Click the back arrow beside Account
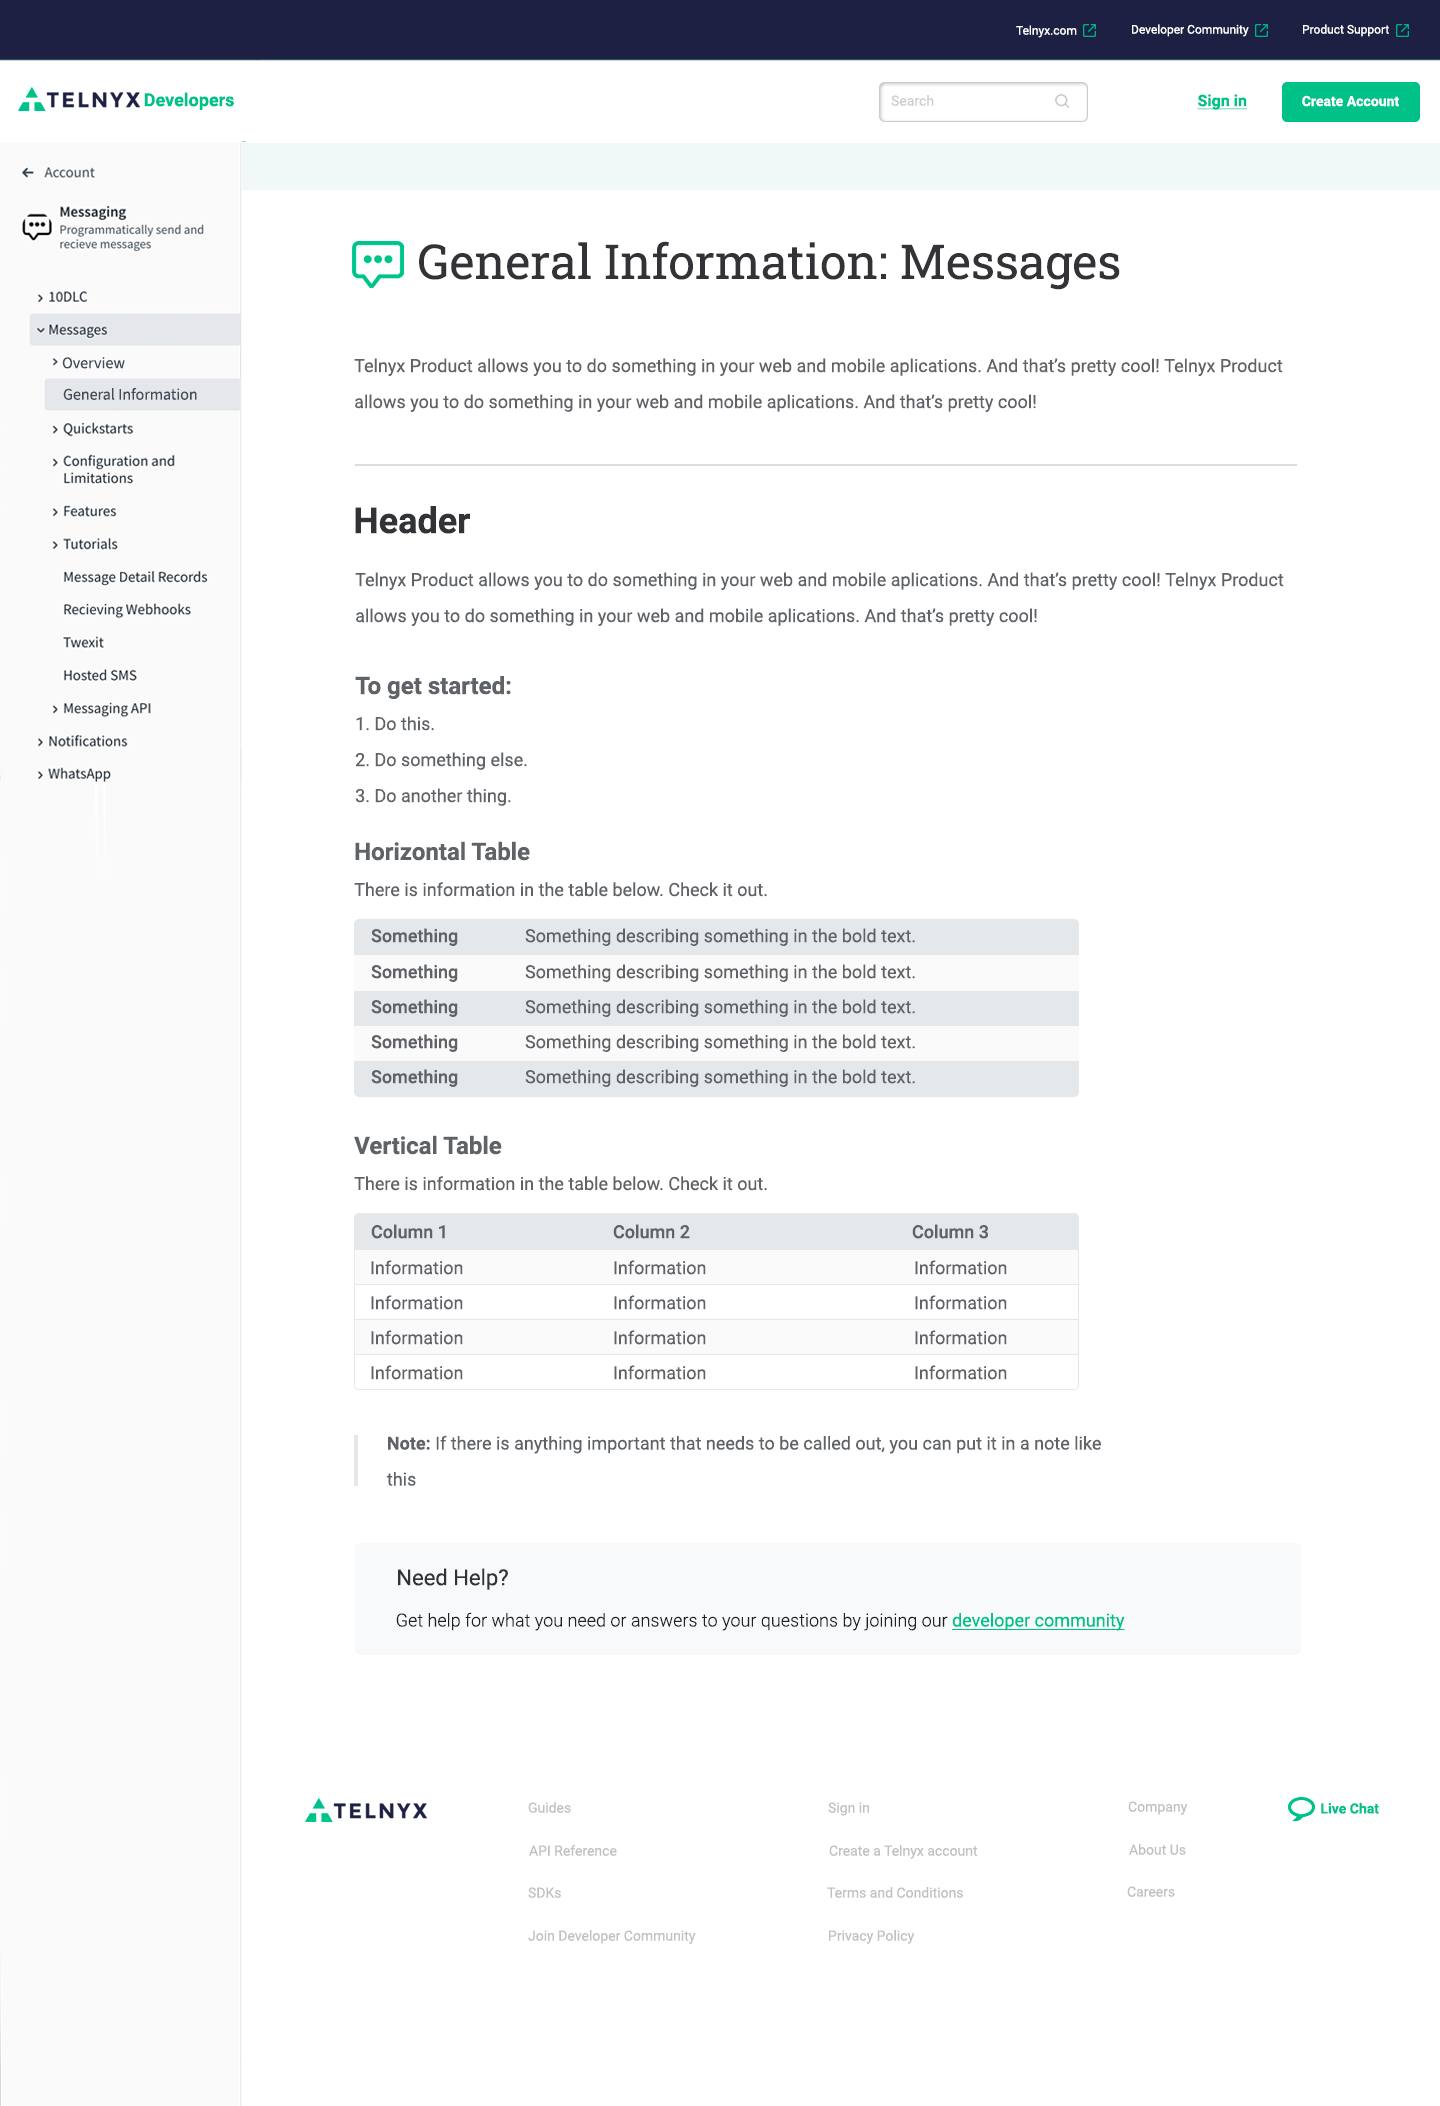The image size is (1440, 2106). click(x=28, y=173)
